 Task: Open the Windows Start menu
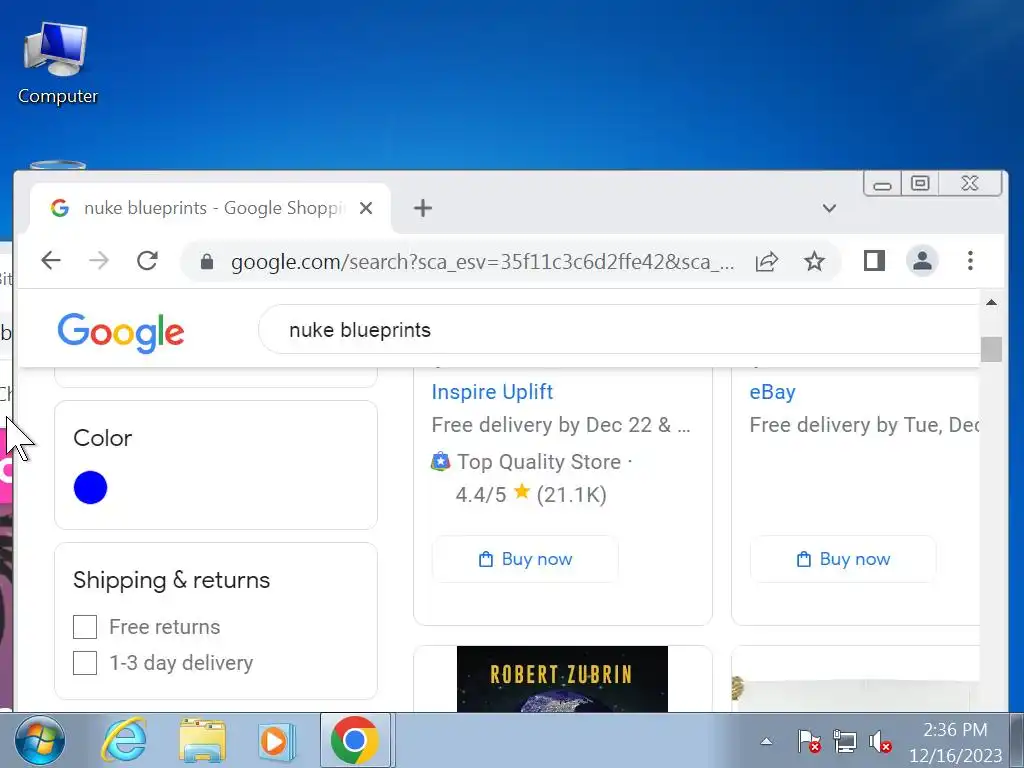pyautogui.click(x=40, y=742)
